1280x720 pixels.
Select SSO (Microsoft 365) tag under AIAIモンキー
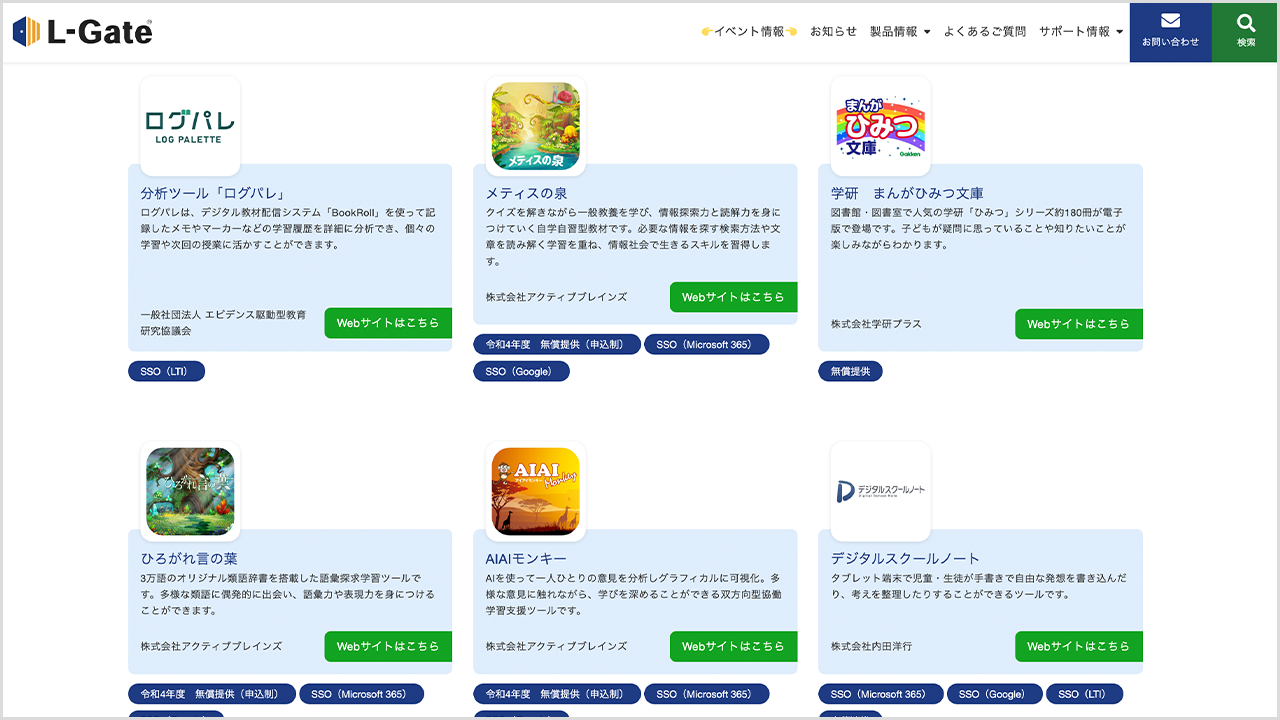pos(706,694)
